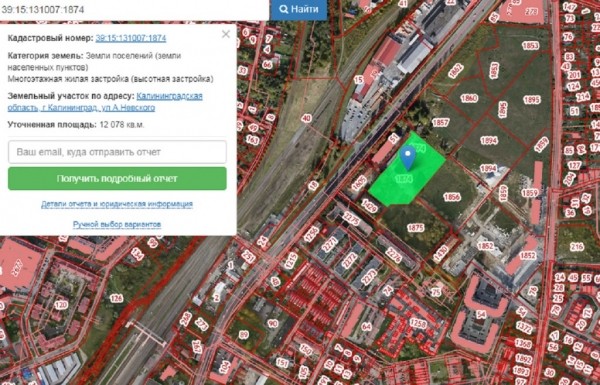Select parcel labeled 1372 on map
This screenshot has height=385, width=600.
pyautogui.click(x=523, y=327)
